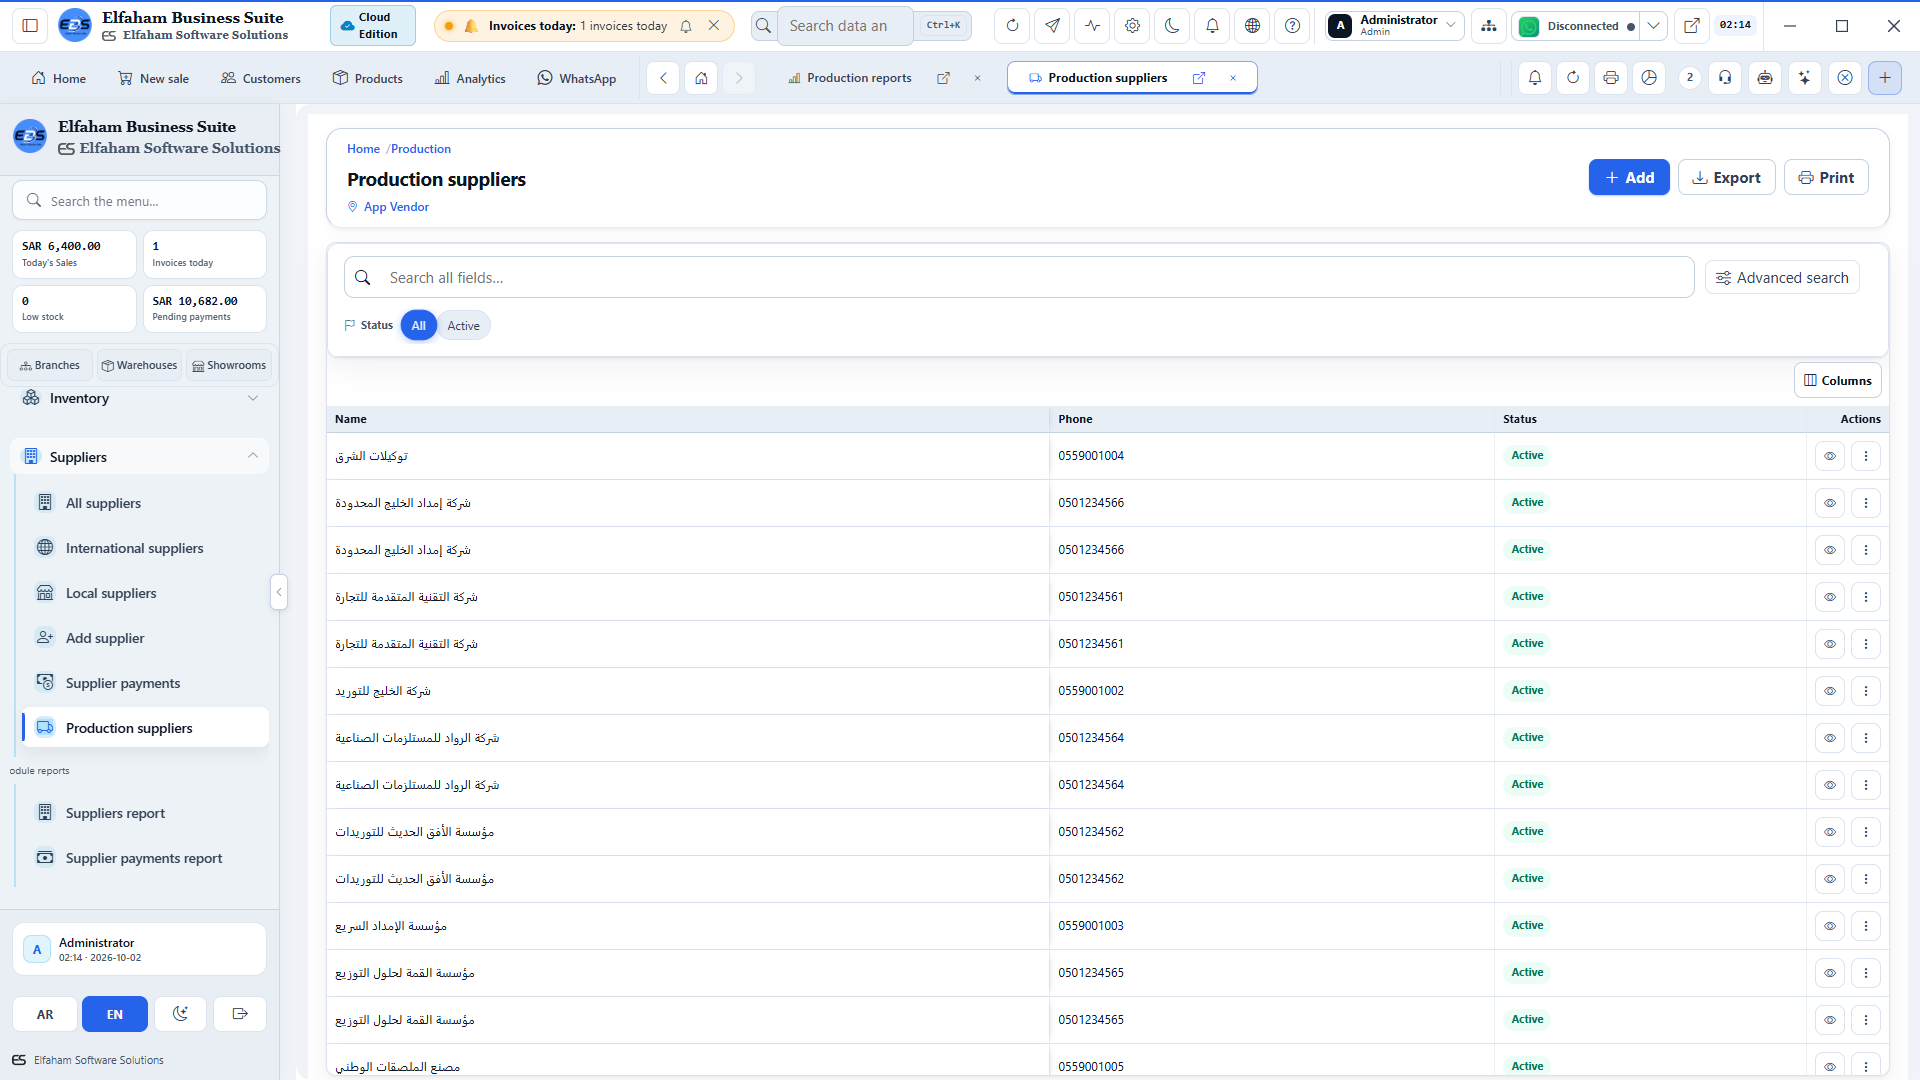This screenshot has width=1920, height=1080.
Task: Select the Active status filter
Action: click(463, 326)
